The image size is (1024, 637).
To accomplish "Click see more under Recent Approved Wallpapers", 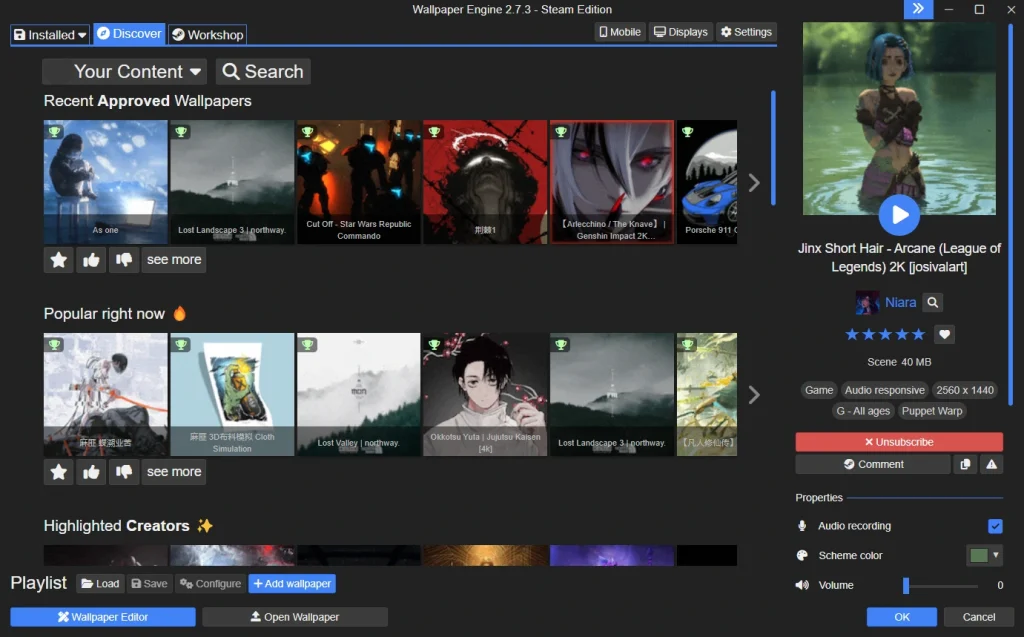I will (174, 260).
